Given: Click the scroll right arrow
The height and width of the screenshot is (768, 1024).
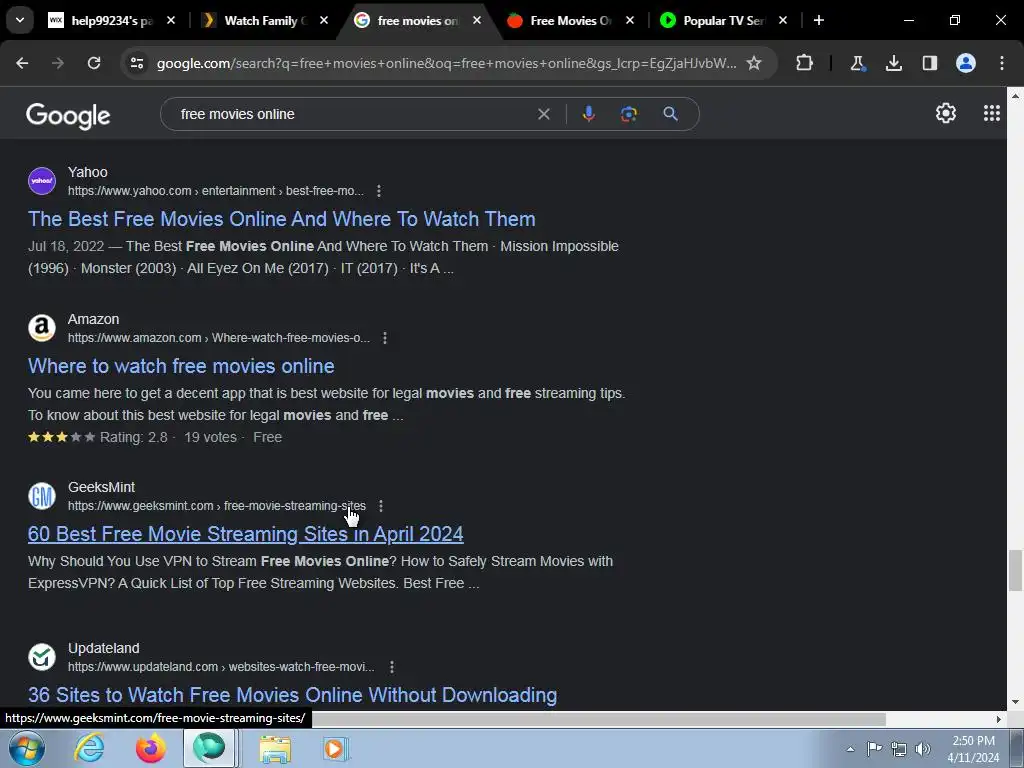Looking at the screenshot, I should [x=999, y=719].
